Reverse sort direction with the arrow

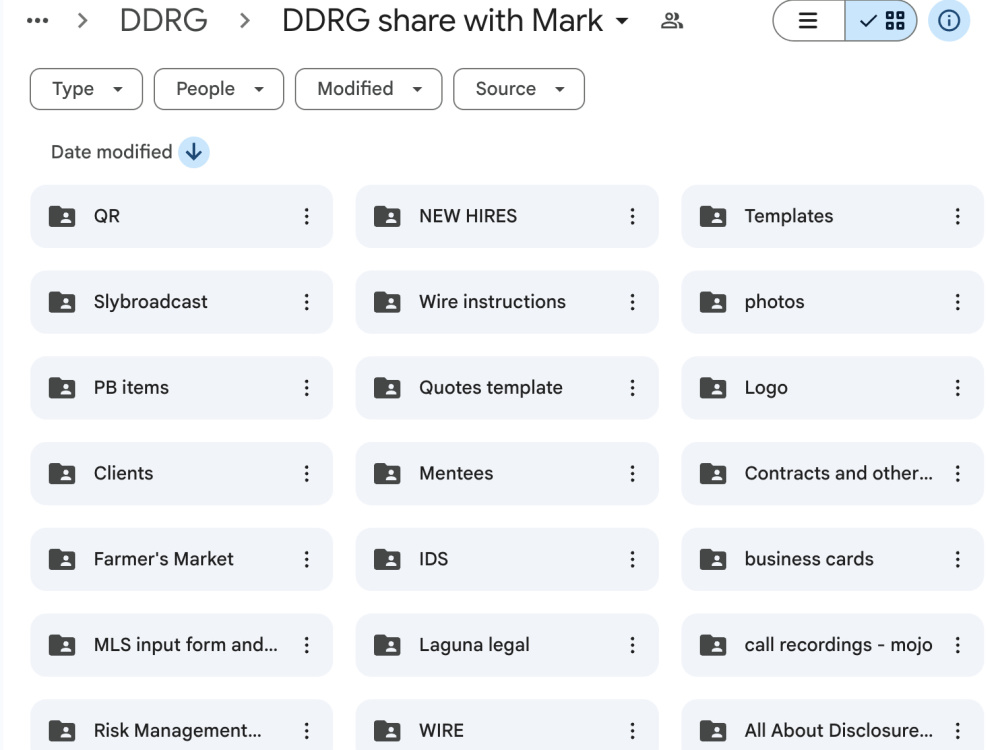[194, 152]
